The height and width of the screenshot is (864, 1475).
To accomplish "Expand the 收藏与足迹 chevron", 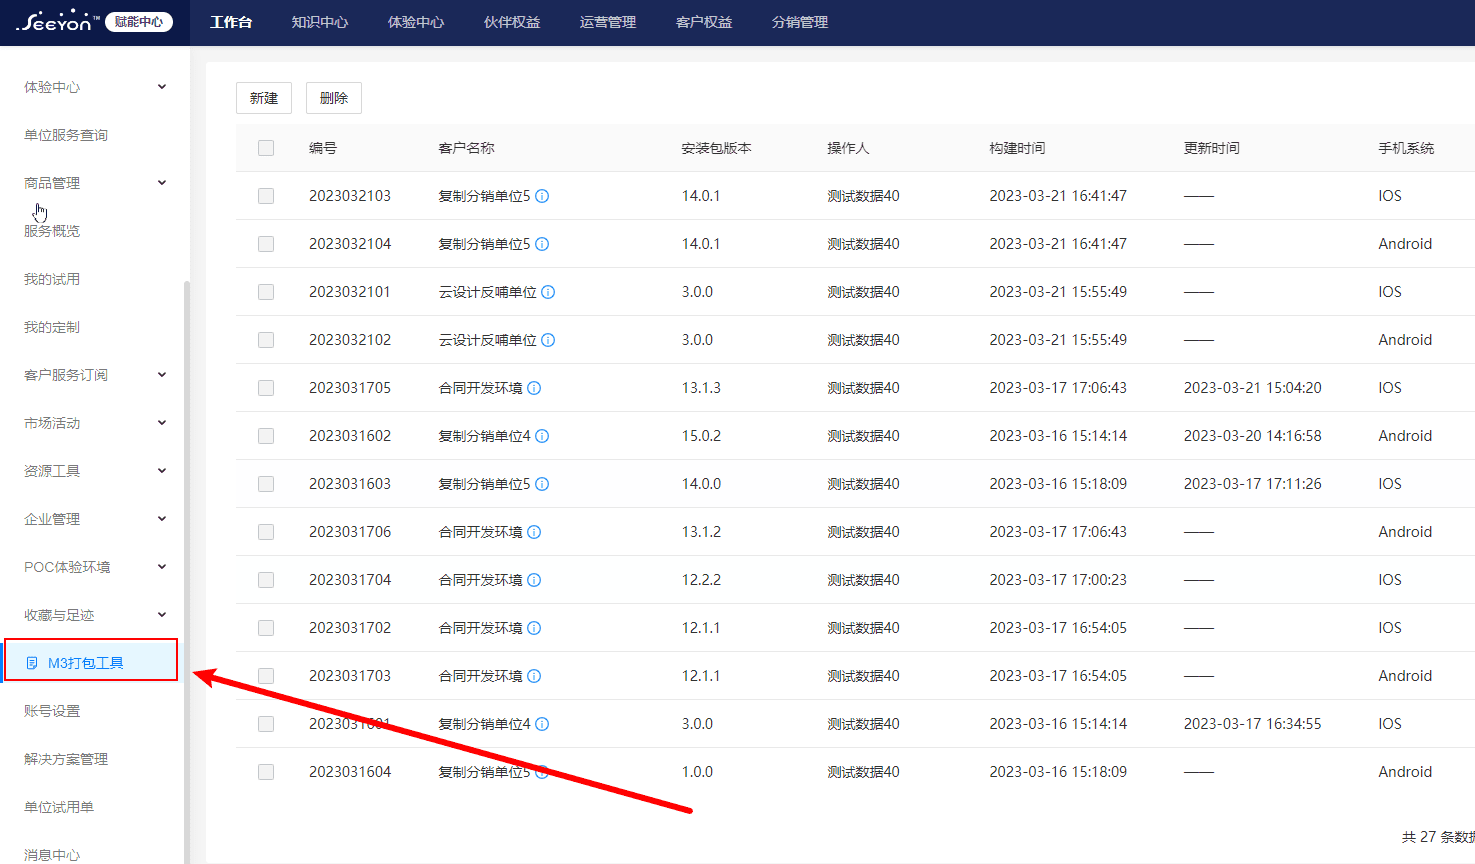I will point(162,615).
